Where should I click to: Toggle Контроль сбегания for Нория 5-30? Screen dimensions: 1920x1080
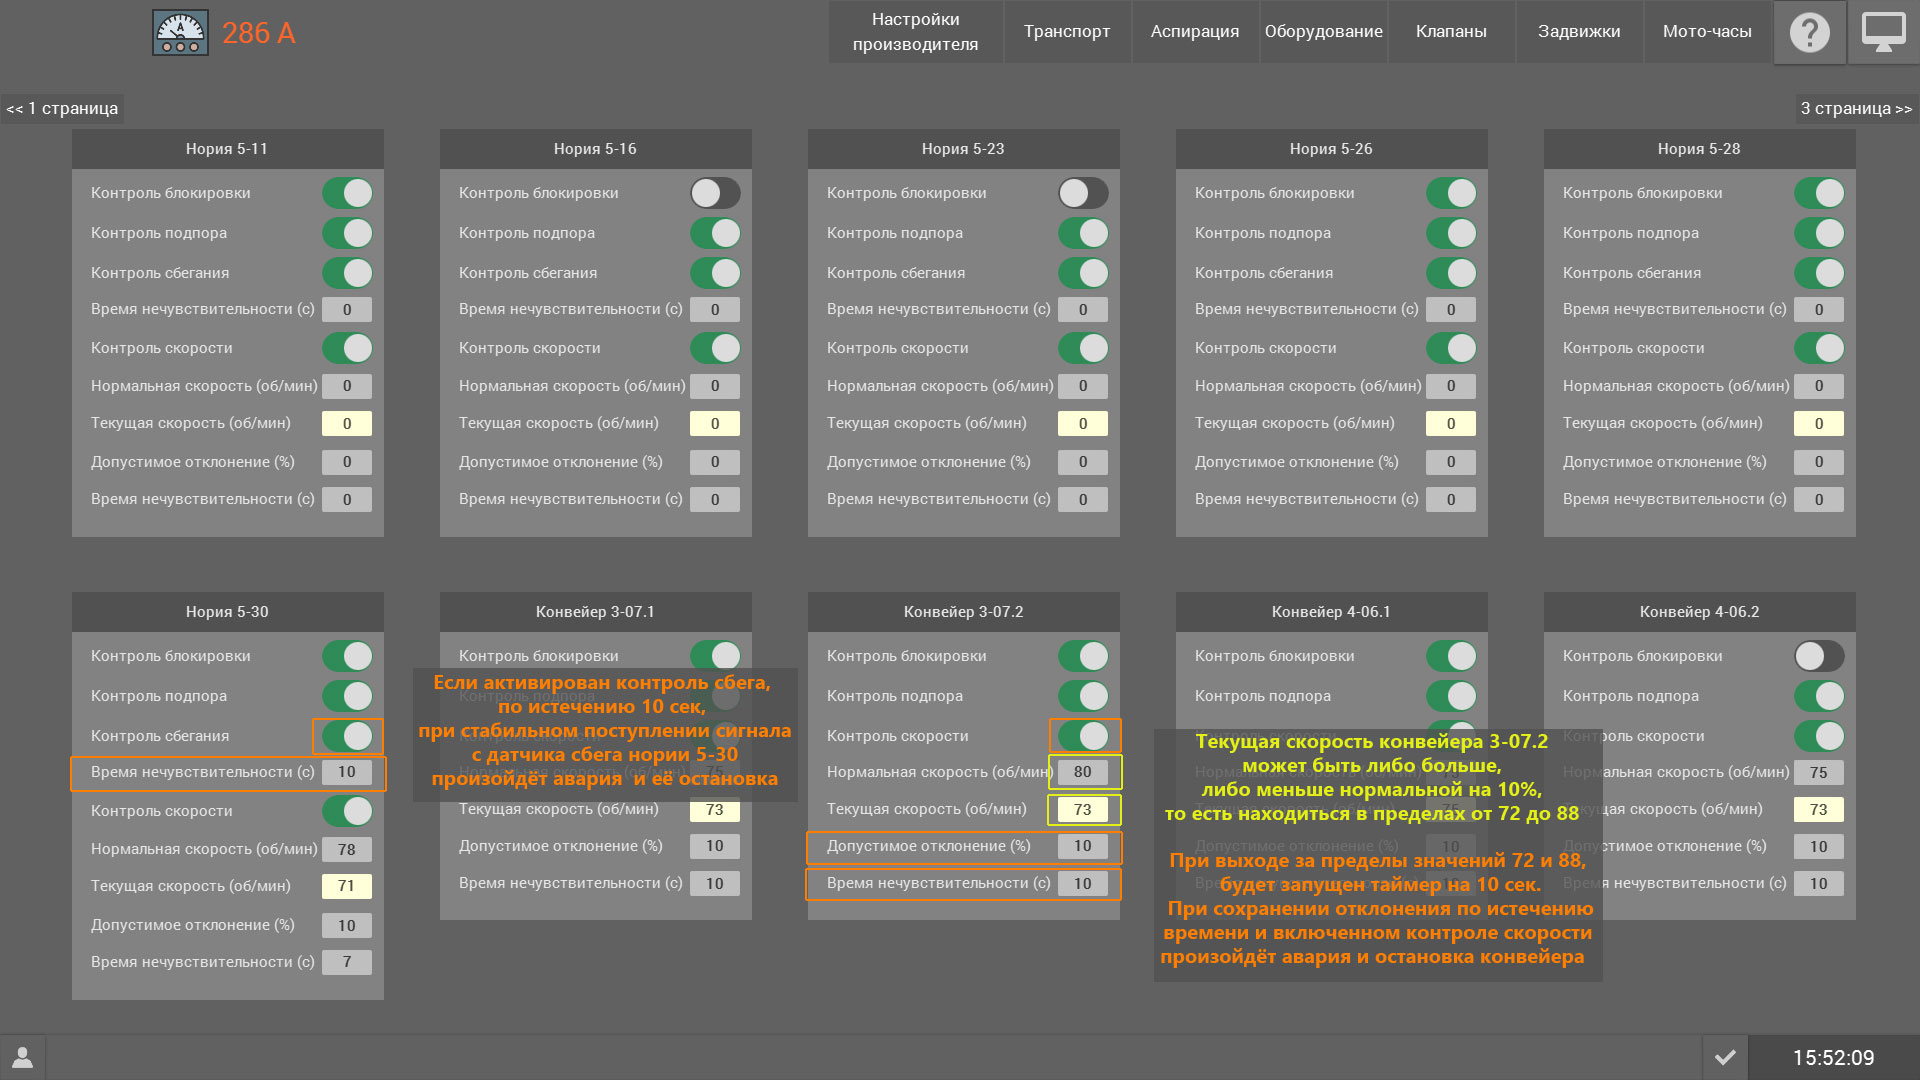coord(347,736)
